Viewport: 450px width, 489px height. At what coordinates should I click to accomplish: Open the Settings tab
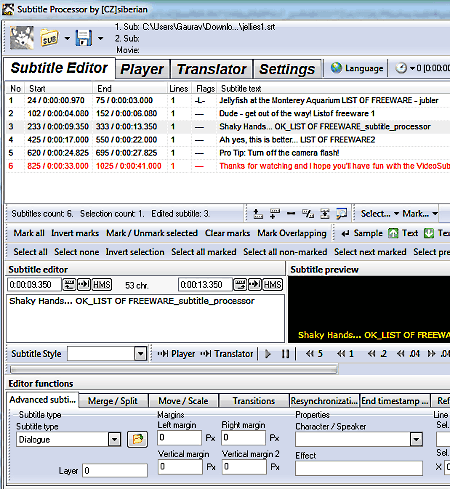point(287,69)
